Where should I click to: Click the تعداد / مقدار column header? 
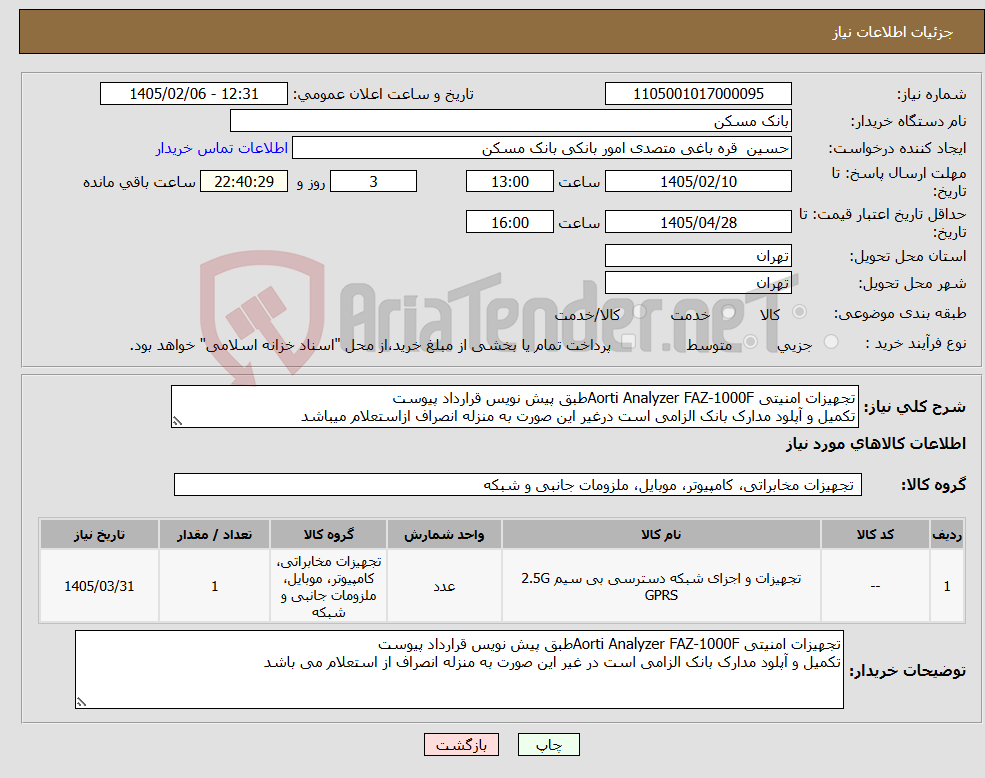click(x=214, y=534)
